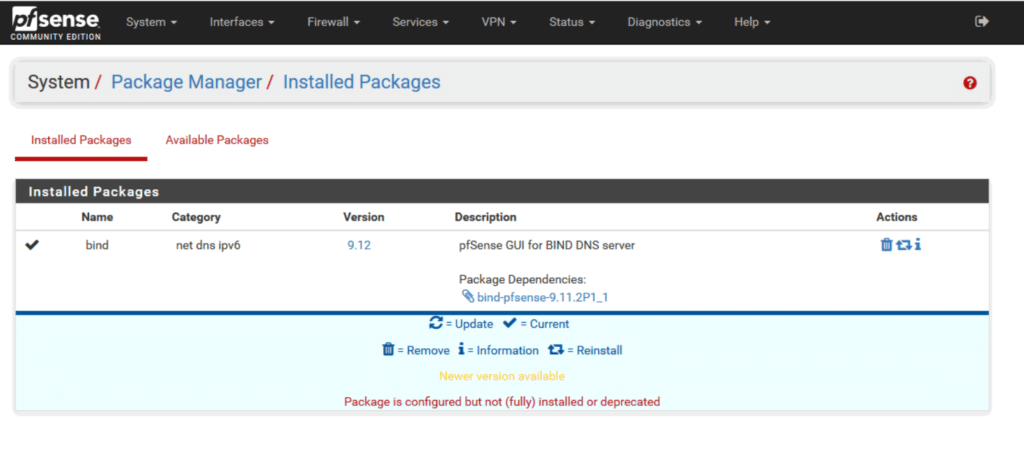Image resolution: width=1024 pixels, height=463 pixels.
Task: Click the Update legend refresh icon
Action: click(x=436, y=323)
